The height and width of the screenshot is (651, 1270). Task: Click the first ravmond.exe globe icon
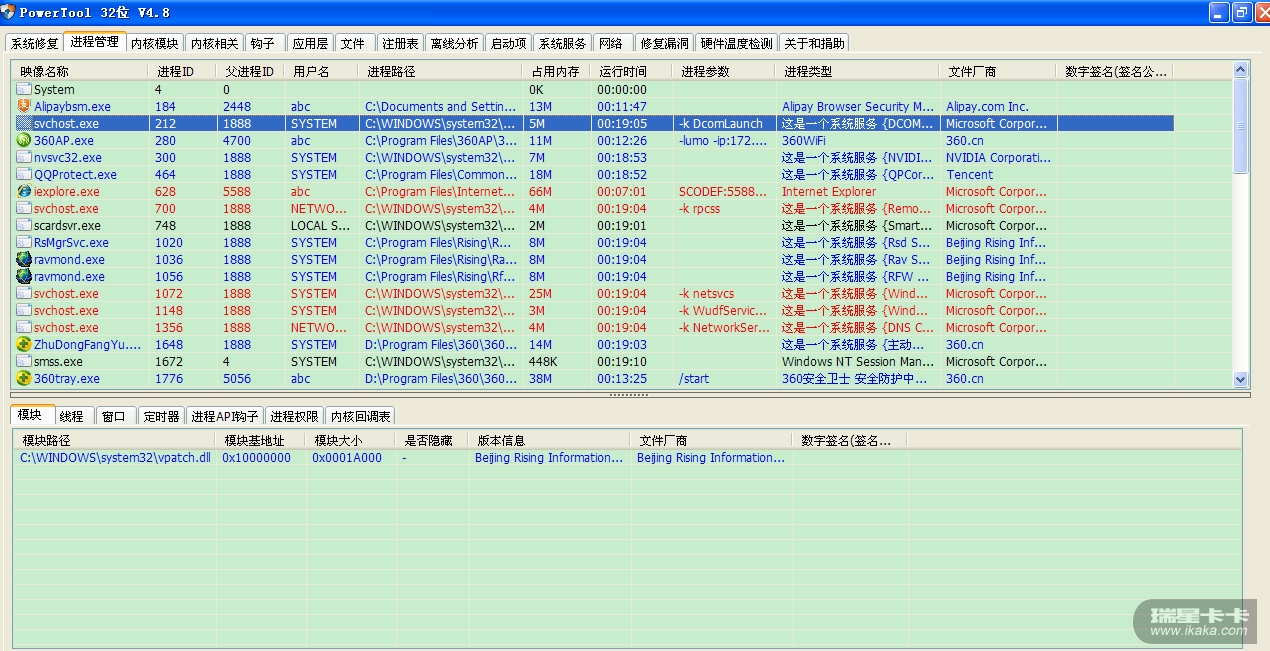[x=24, y=260]
